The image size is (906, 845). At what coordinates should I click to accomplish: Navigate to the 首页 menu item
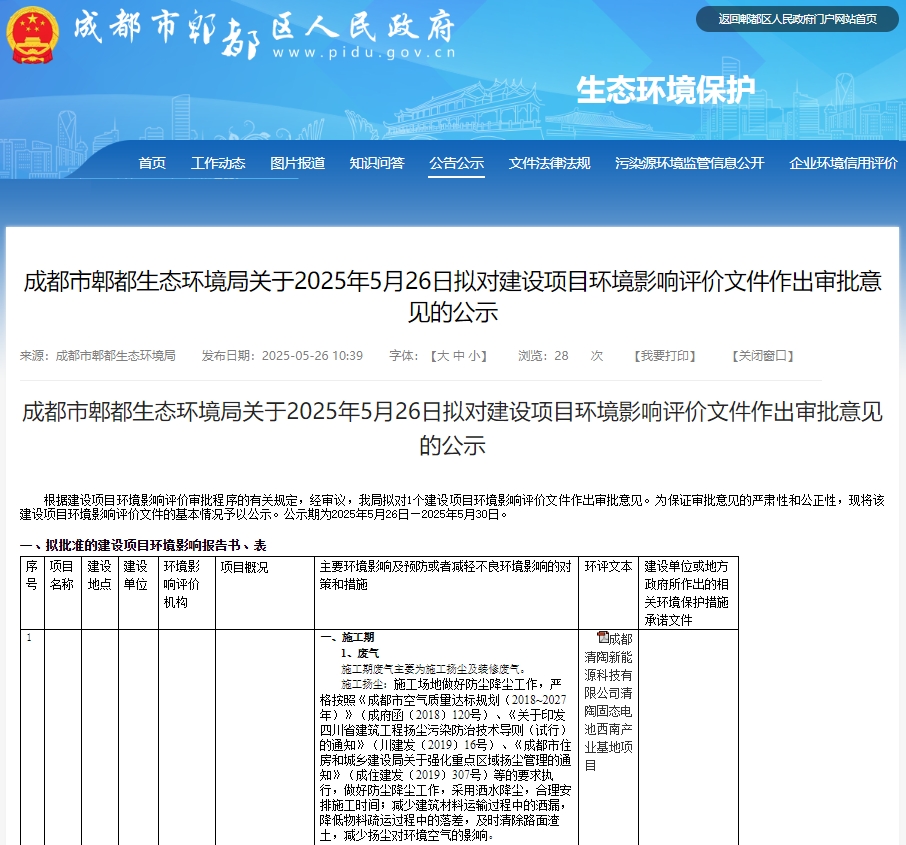tap(151, 163)
